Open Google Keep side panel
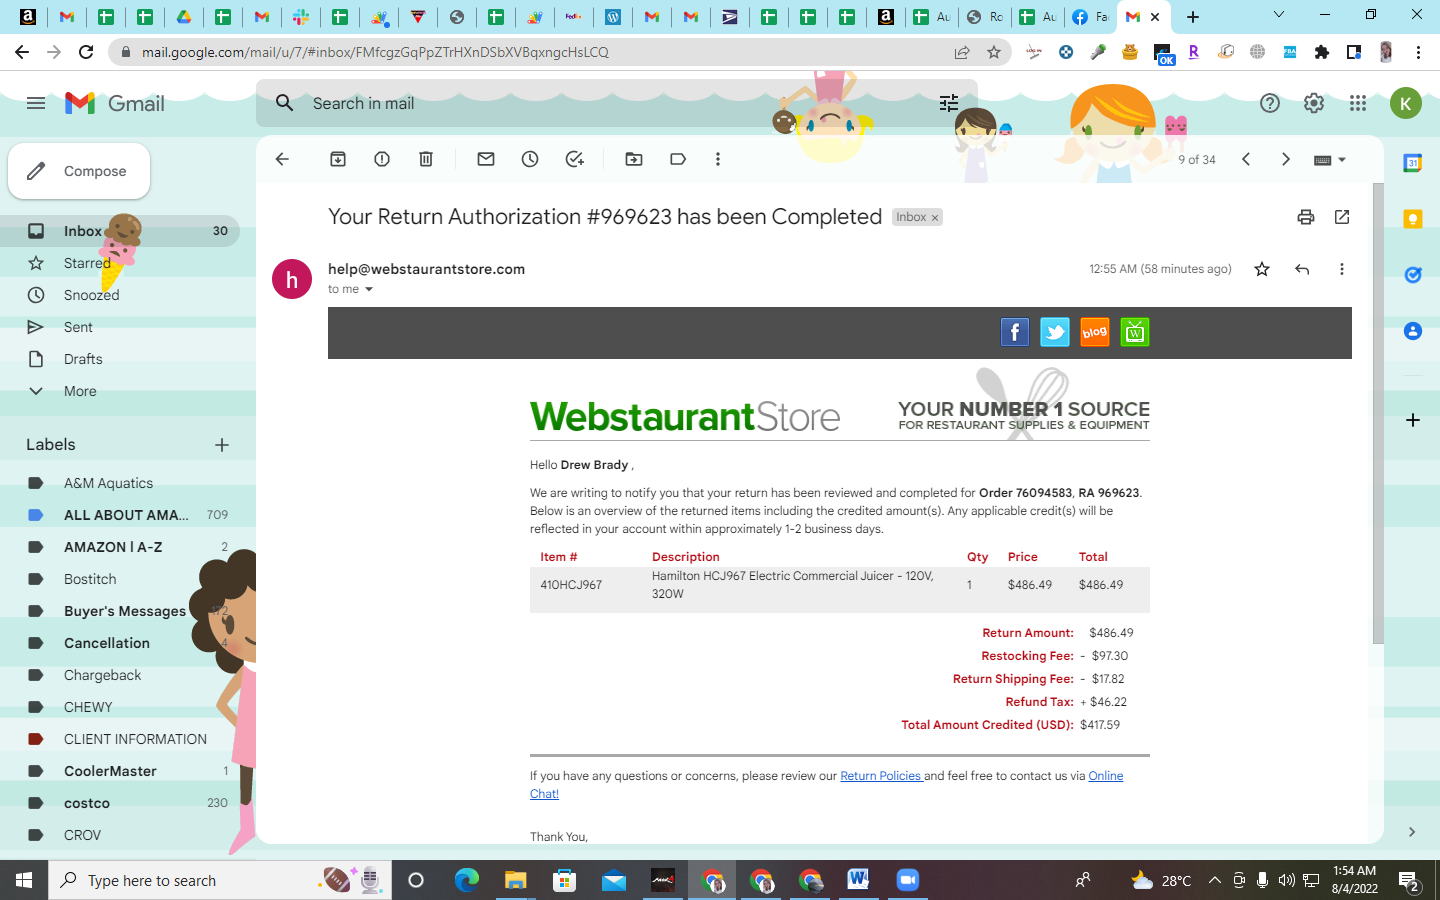Image resolution: width=1440 pixels, height=900 pixels. tap(1413, 219)
